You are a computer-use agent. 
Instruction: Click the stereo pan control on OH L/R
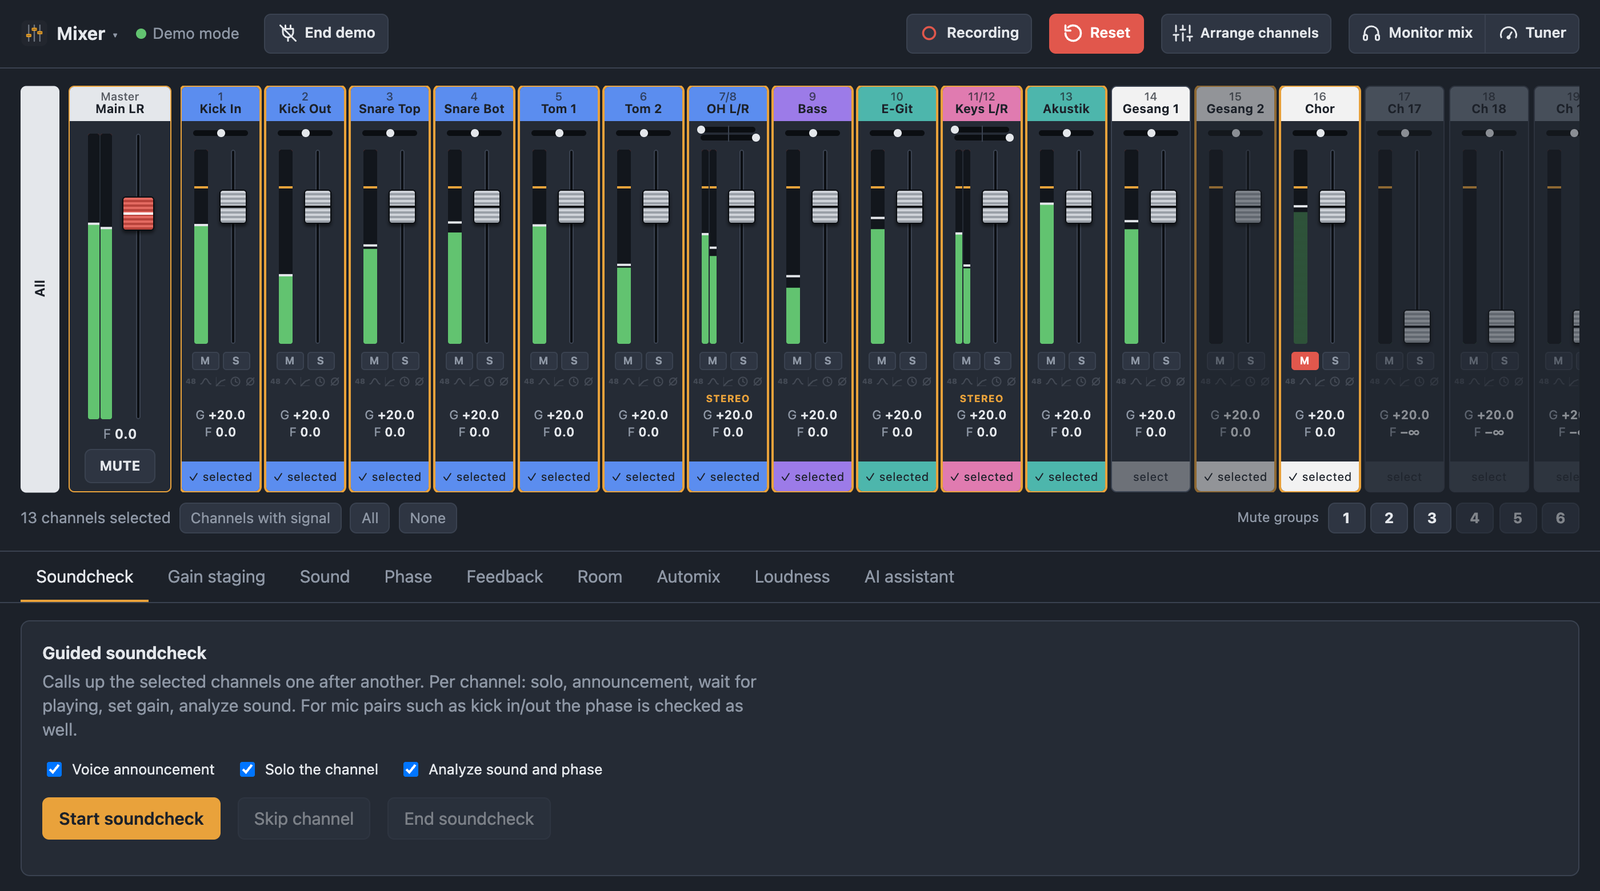click(x=728, y=133)
